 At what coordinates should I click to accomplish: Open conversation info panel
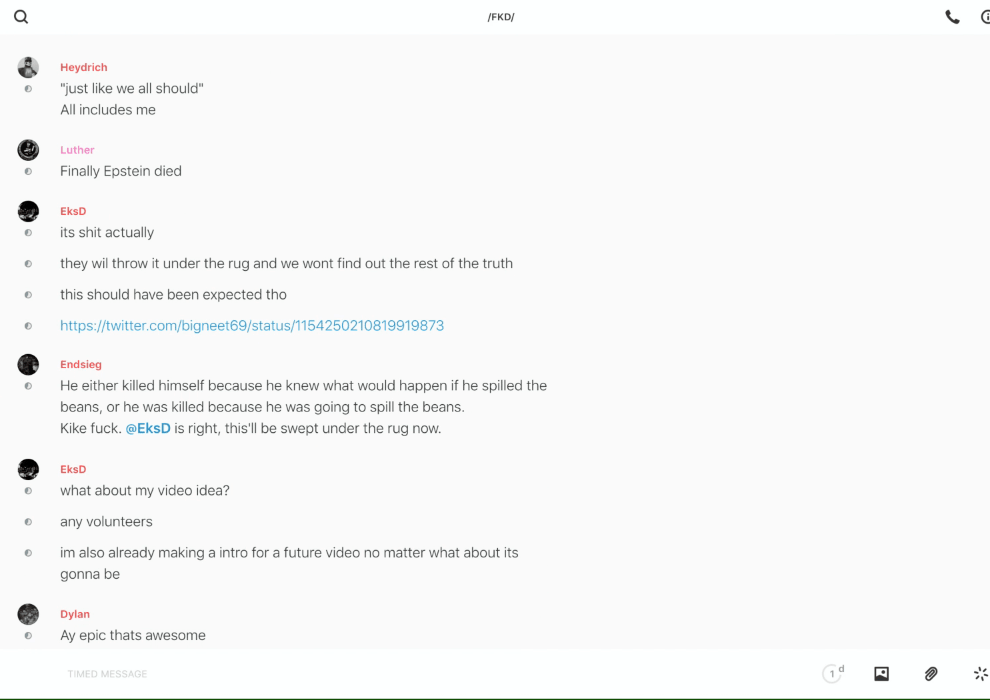985,17
